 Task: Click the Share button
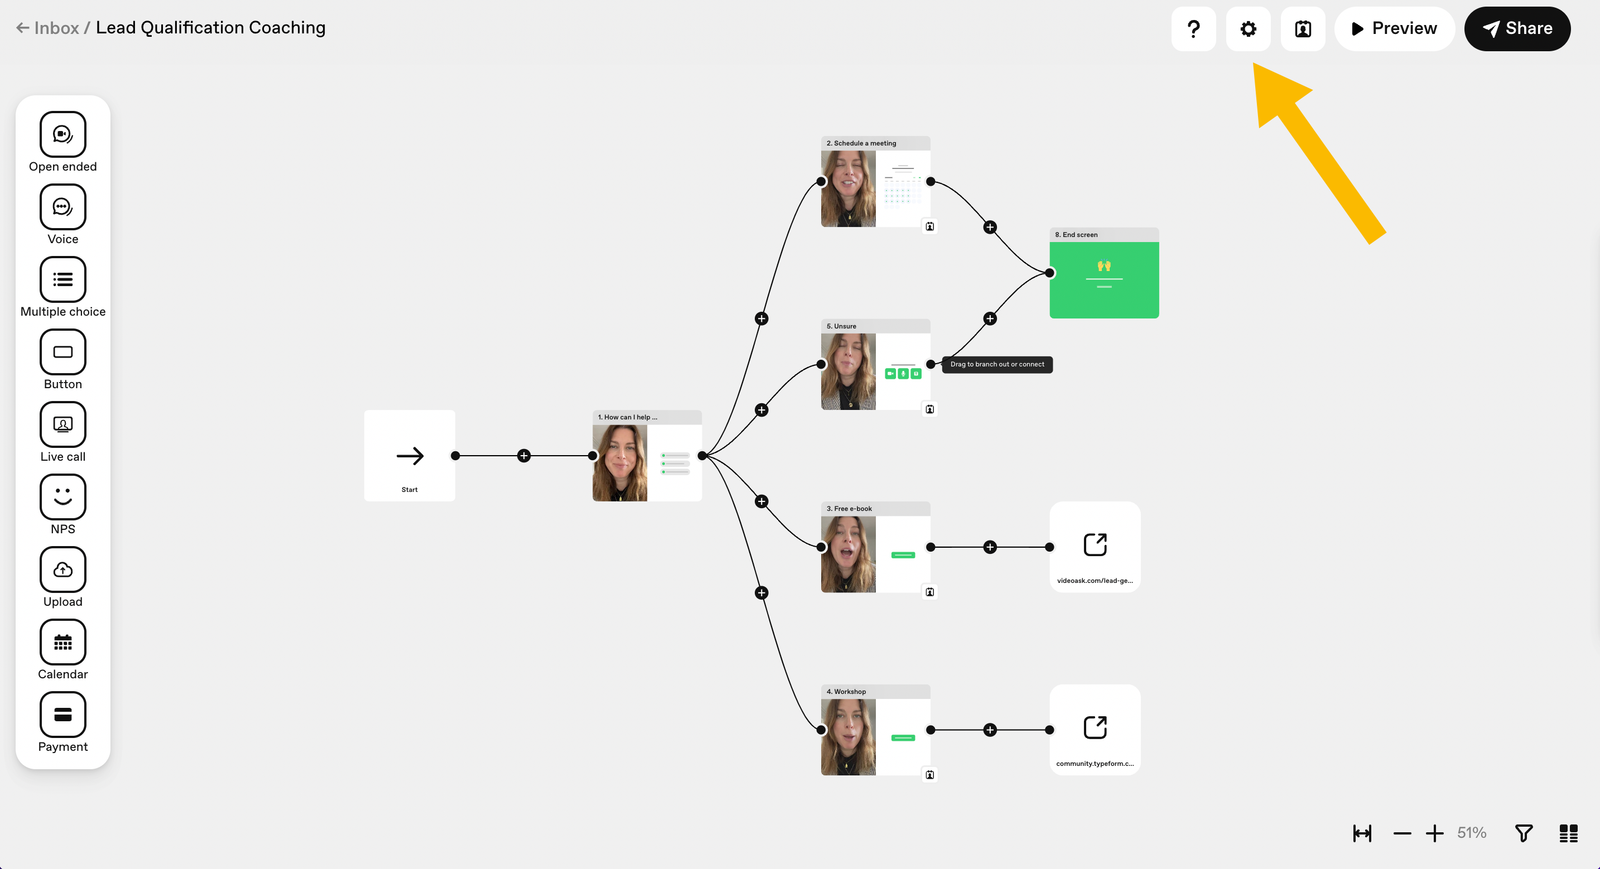tap(1517, 29)
